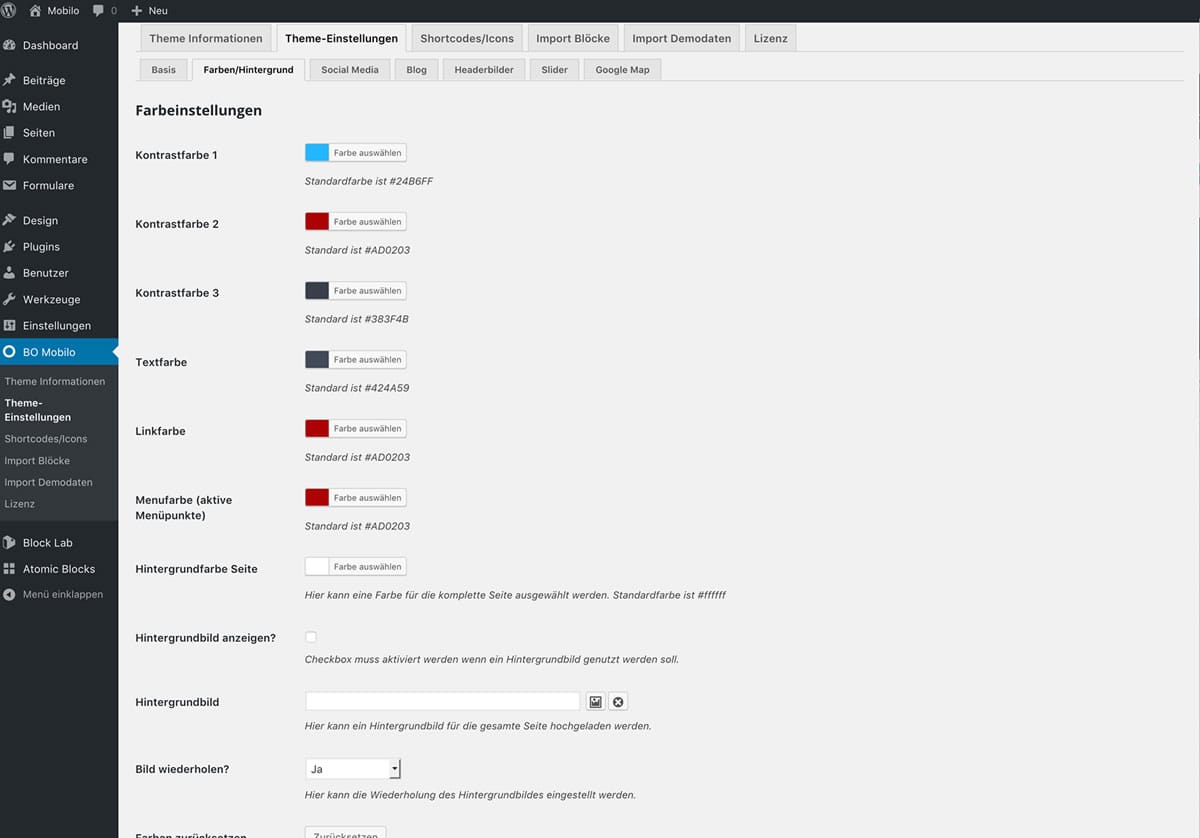1200x838 pixels.
Task: Switch to the Shortcodes/Icons tab
Action: click(466, 39)
